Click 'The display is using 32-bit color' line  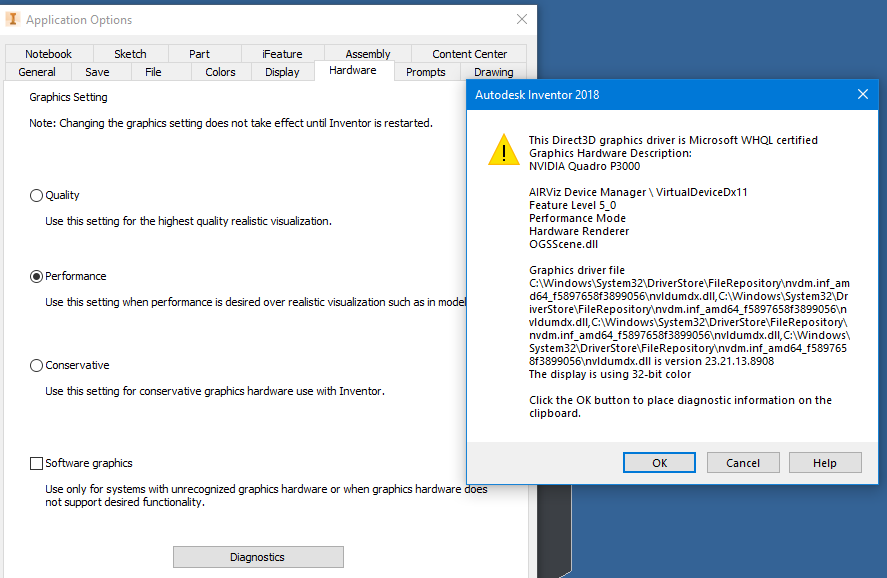[610, 374]
